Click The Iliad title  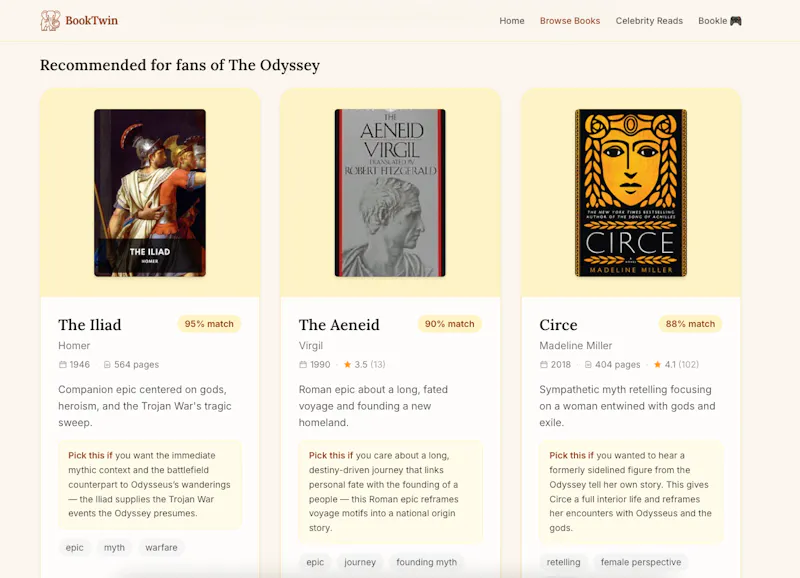(x=90, y=325)
